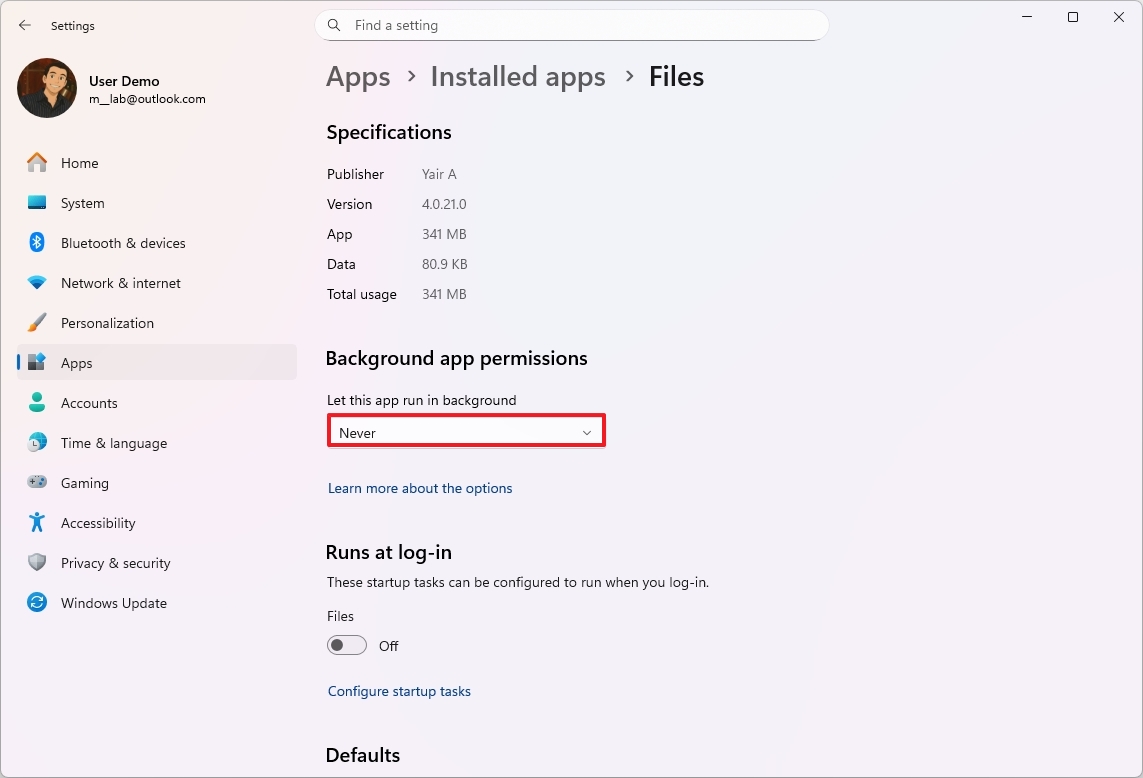Select Accounts in the sidebar
Image resolution: width=1143 pixels, height=778 pixels.
click(90, 402)
